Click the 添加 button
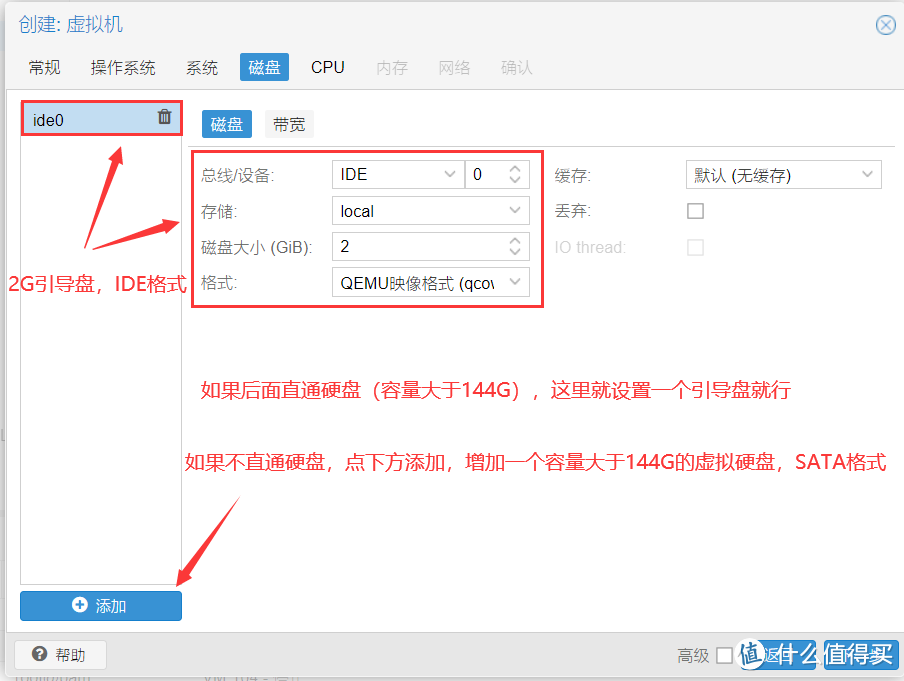 tap(100, 606)
